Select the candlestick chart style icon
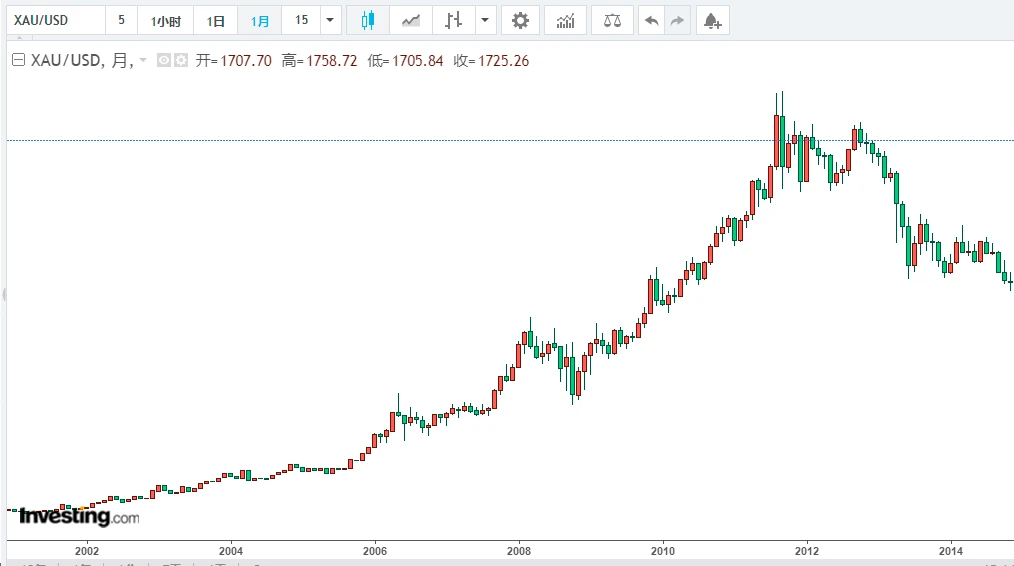1014x566 pixels. (x=367, y=20)
